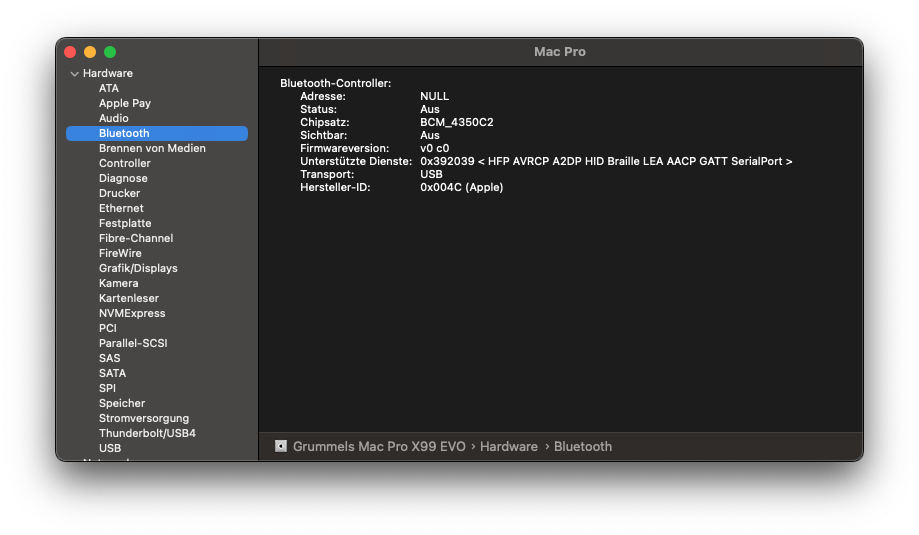Collapse the Hardware tree section

[74, 74]
